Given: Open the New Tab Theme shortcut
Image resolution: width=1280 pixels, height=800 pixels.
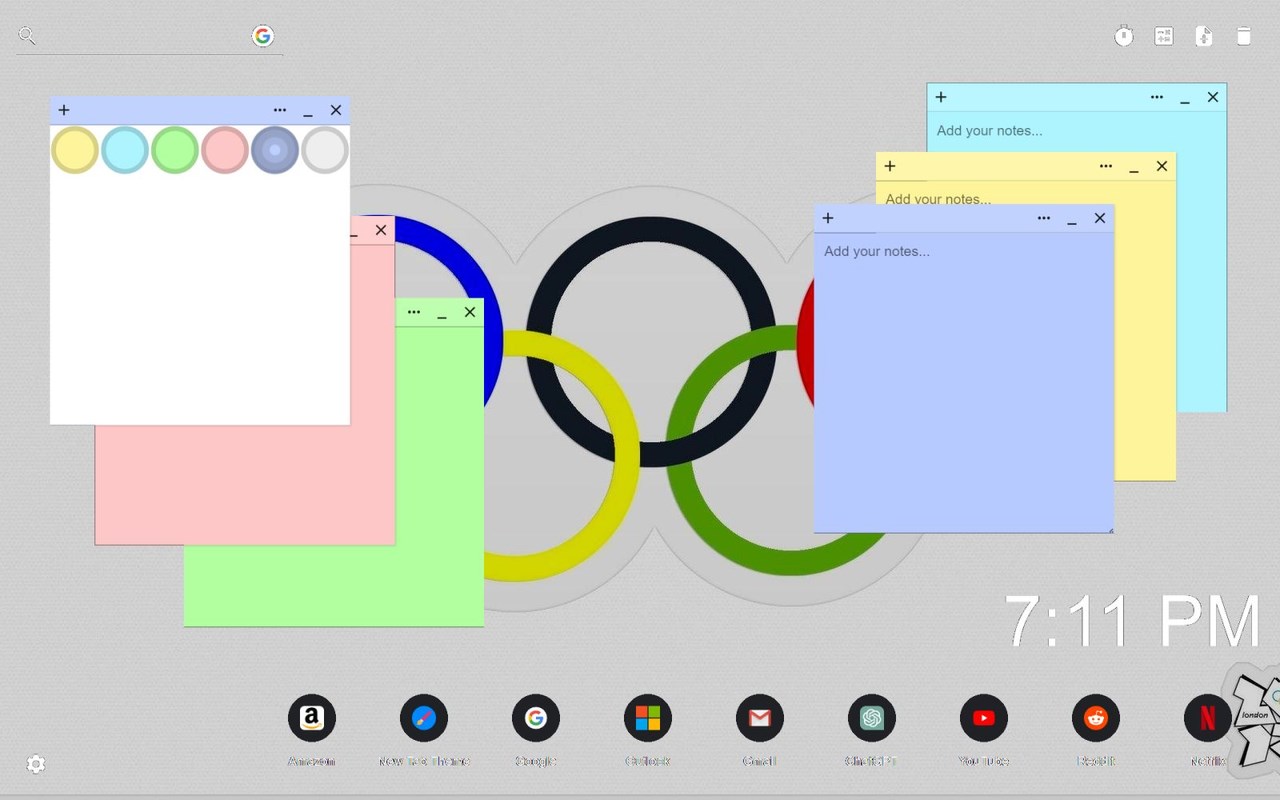Looking at the screenshot, I should (x=424, y=718).
